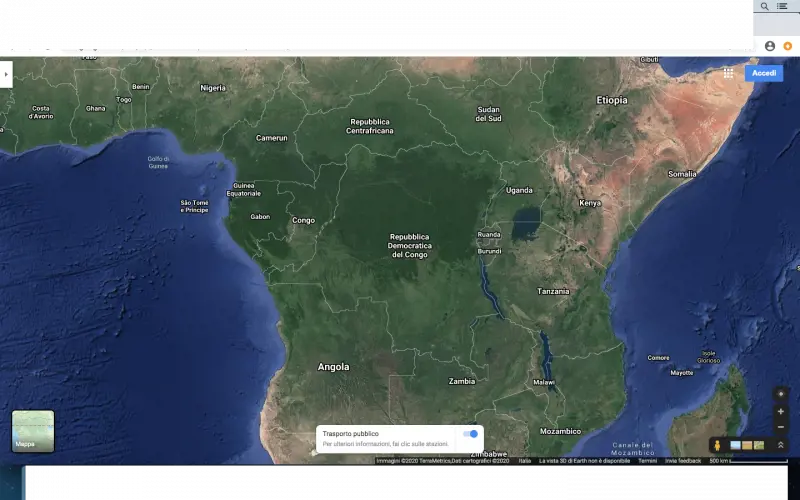This screenshot has height=500, width=800.
Task: Click the Repubblica Democratica del Congo label
Action: pyautogui.click(x=409, y=245)
